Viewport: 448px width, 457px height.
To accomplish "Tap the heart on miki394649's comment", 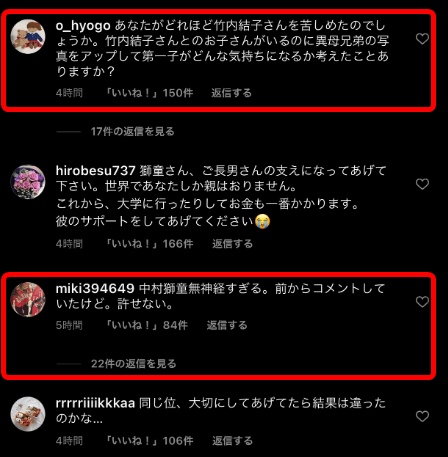I will click(422, 302).
